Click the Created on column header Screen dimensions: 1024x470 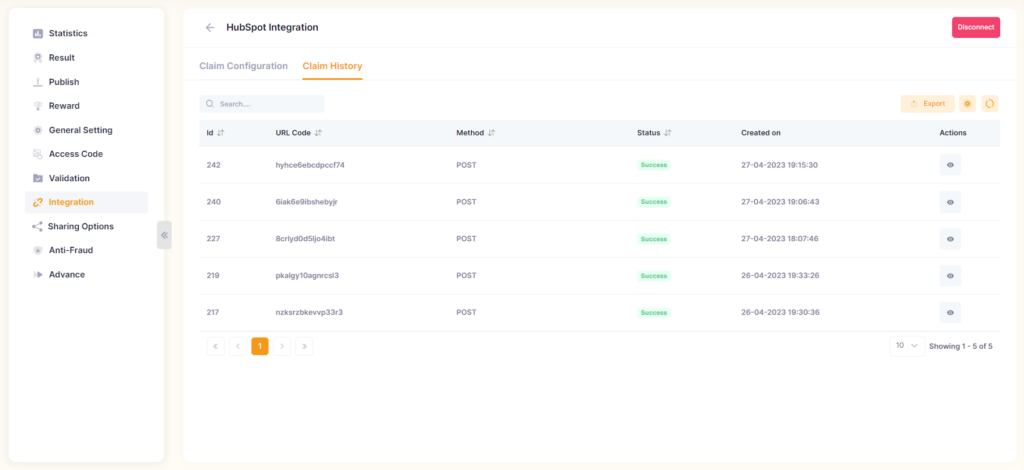pyautogui.click(x=761, y=133)
